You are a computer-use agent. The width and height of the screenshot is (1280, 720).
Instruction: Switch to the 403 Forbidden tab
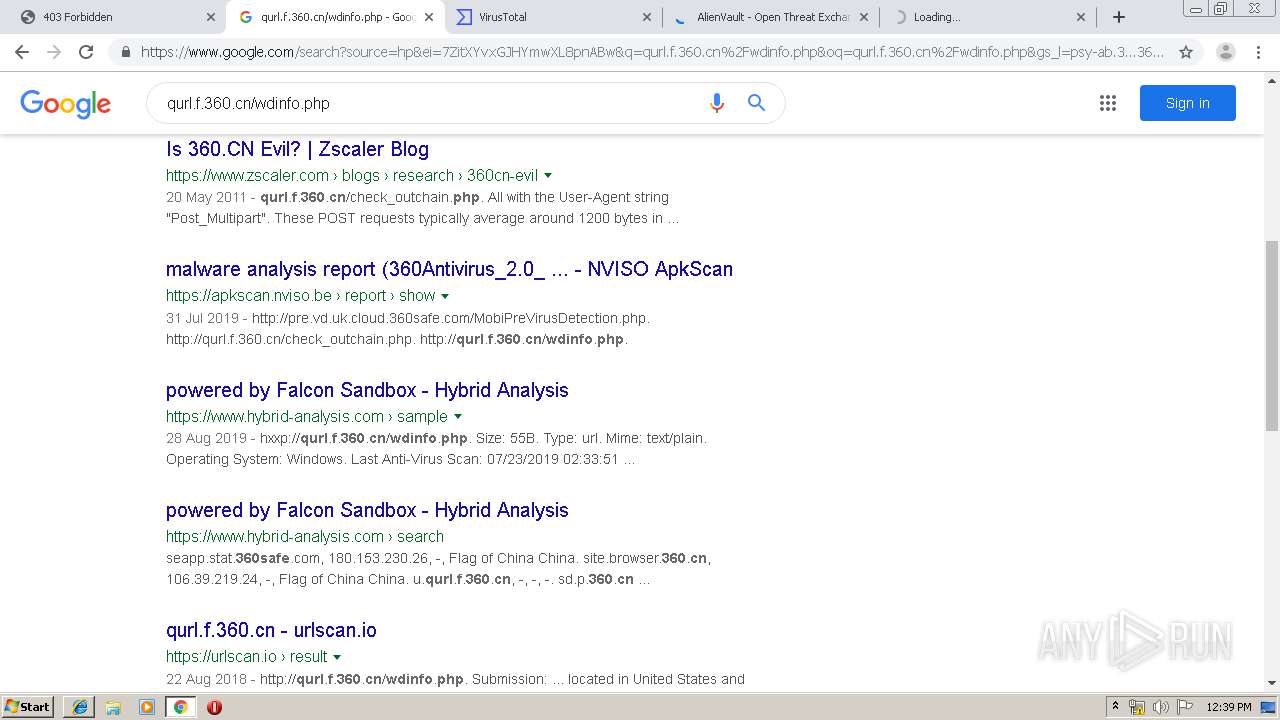pos(118,17)
